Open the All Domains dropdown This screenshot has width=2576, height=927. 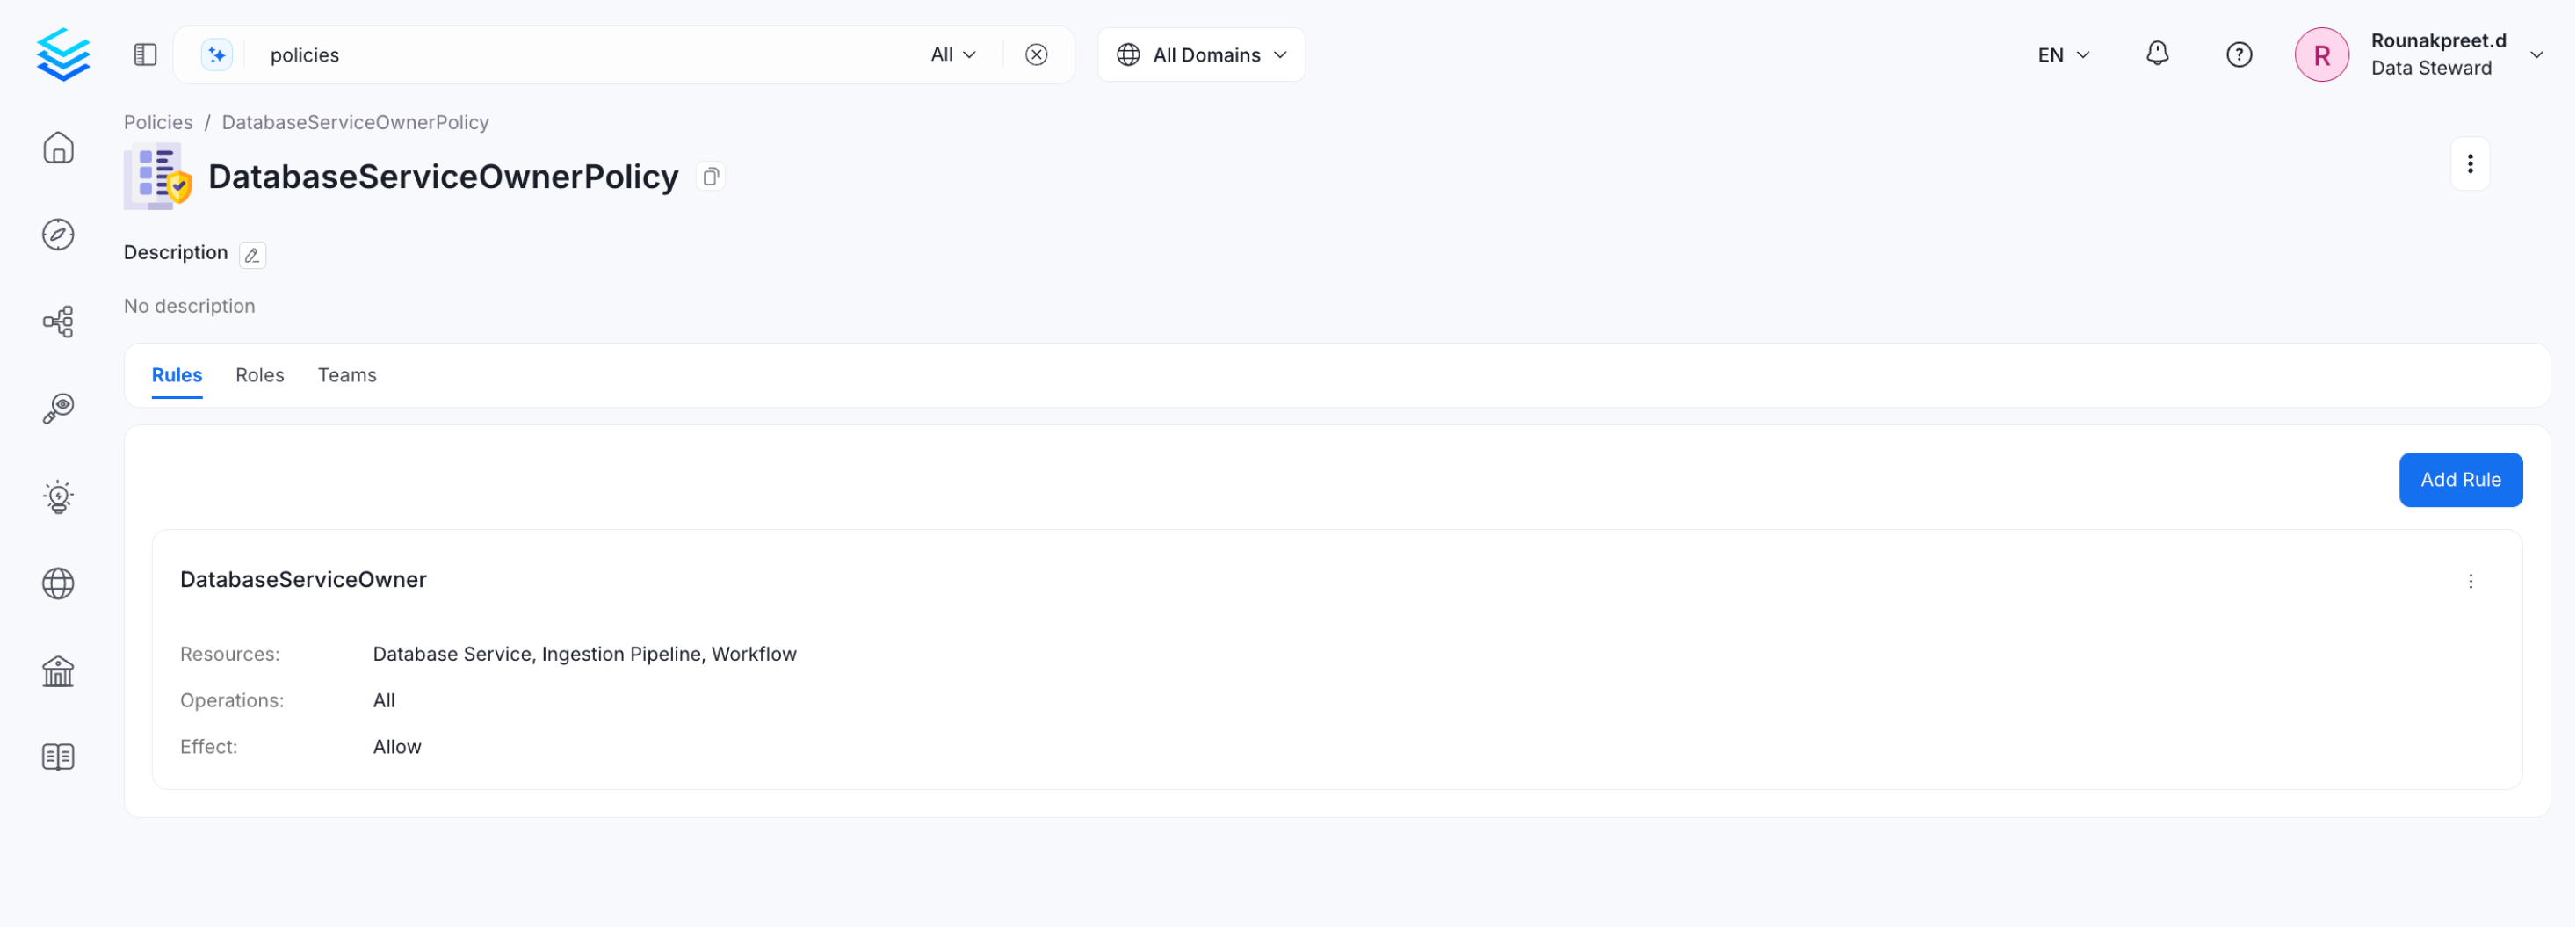pyautogui.click(x=1200, y=54)
